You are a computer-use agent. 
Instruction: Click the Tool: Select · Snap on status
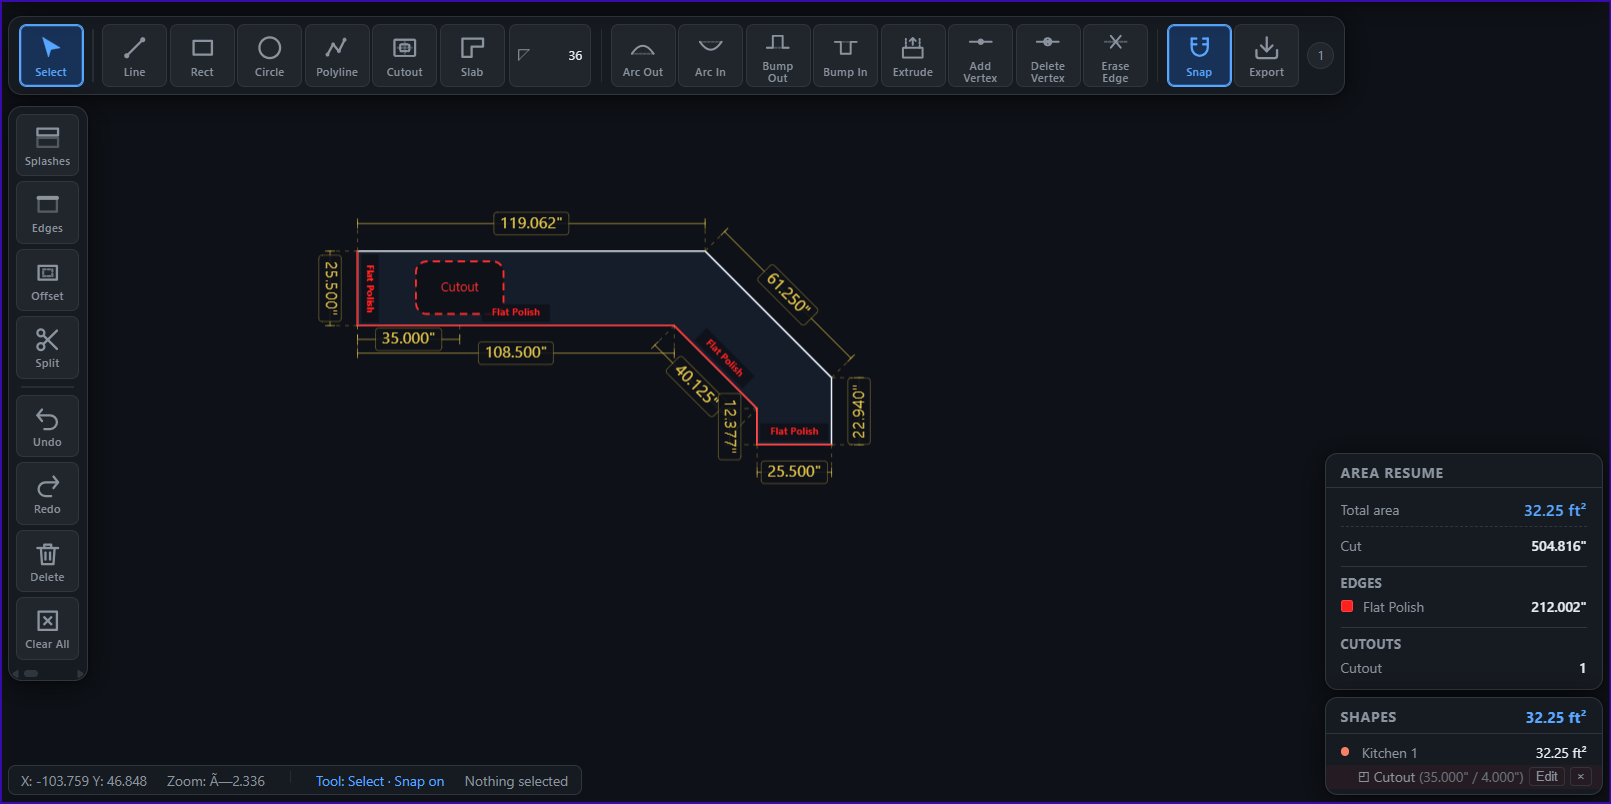click(x=380, y=781)
